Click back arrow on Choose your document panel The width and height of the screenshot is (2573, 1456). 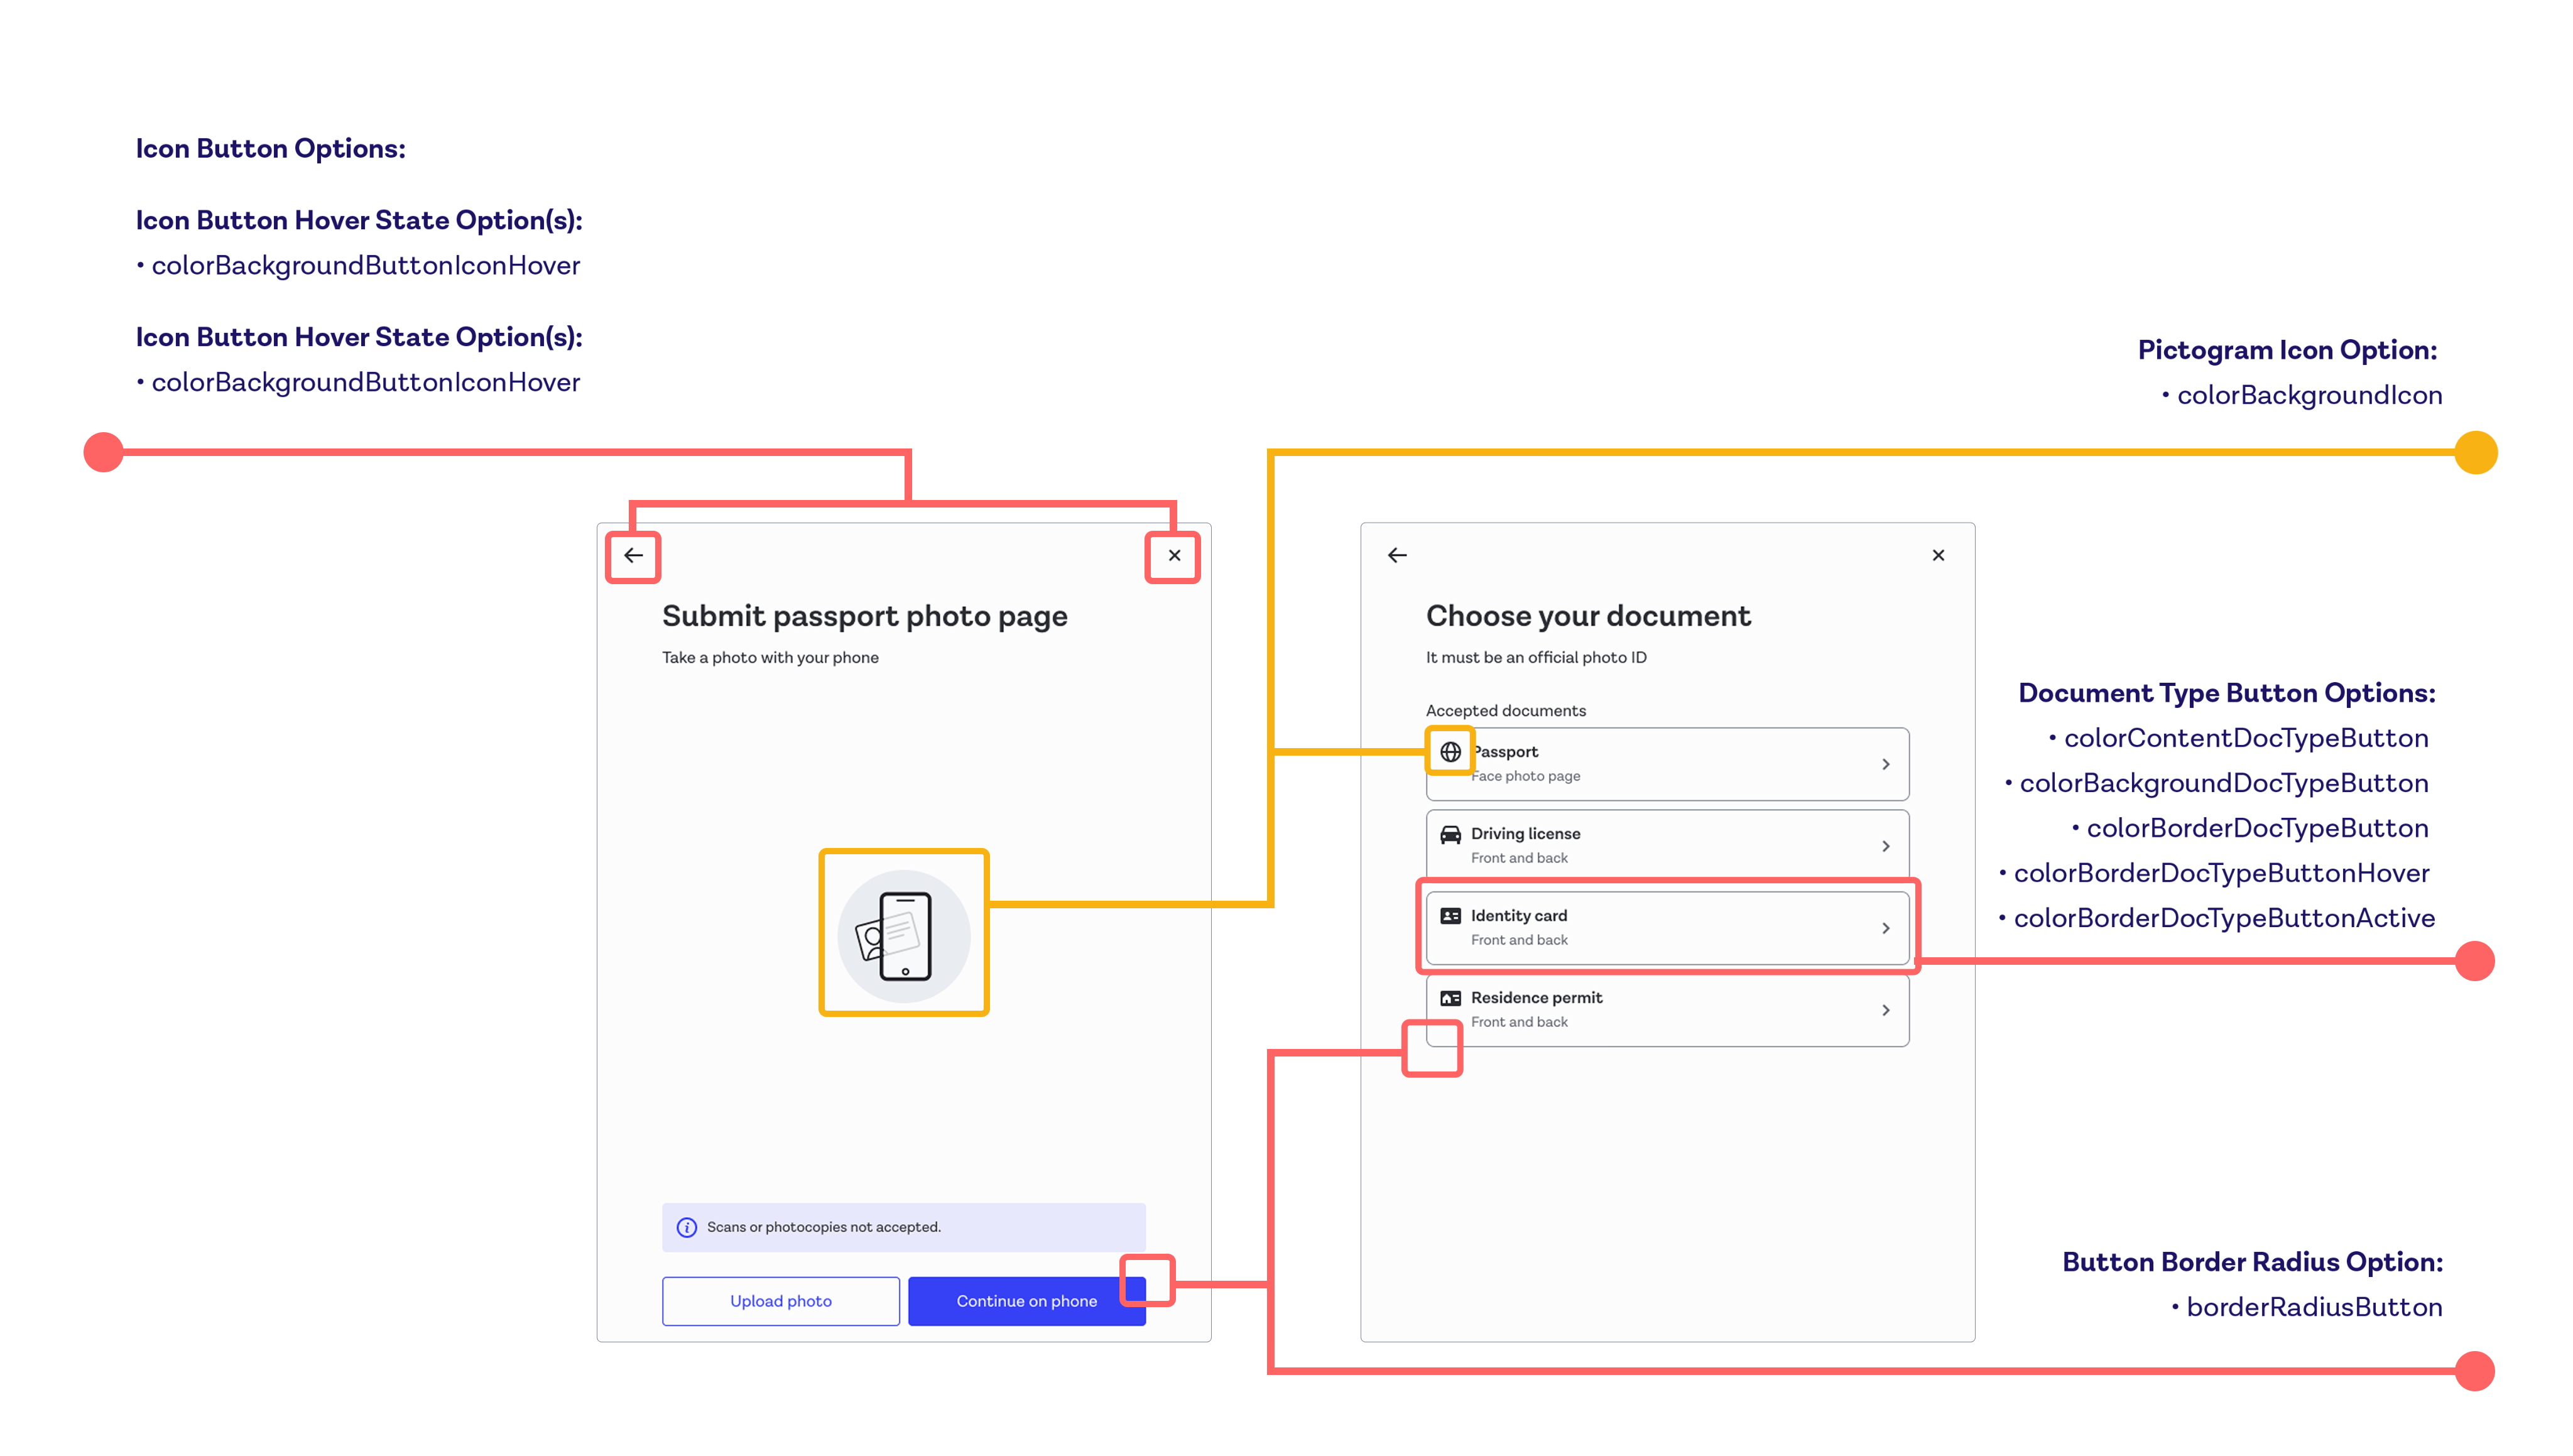1397,555
